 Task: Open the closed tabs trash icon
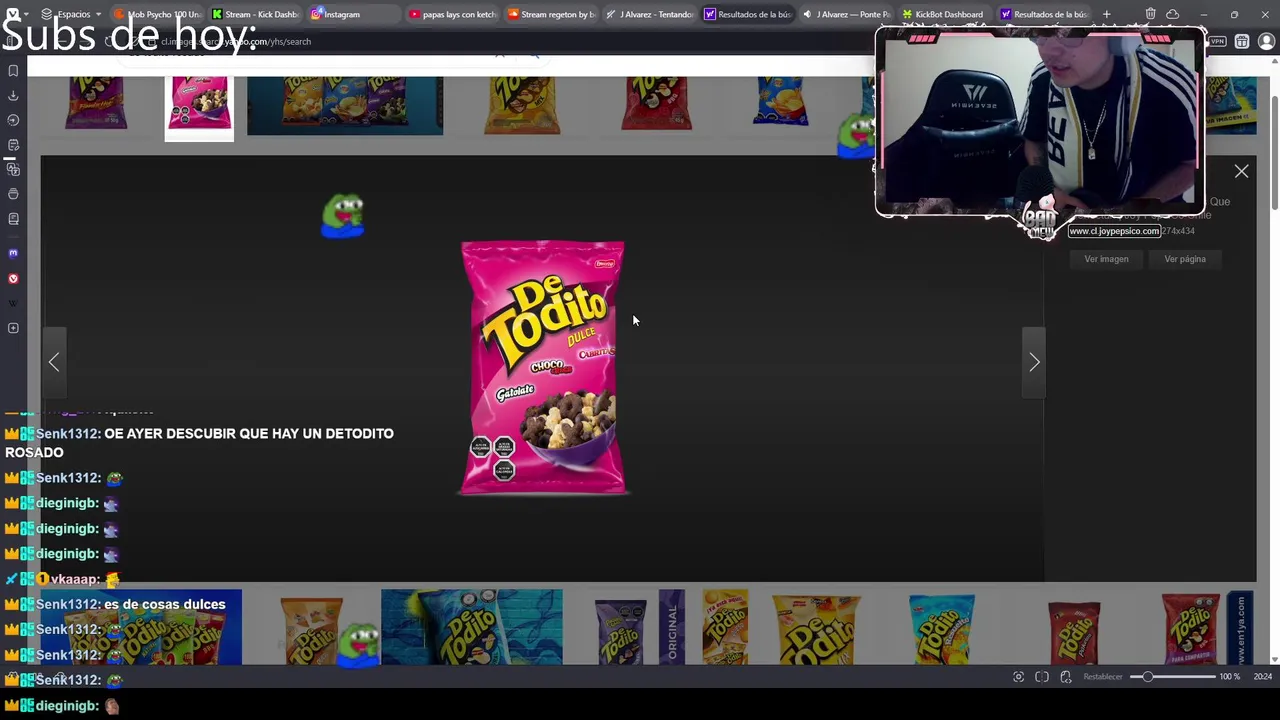1150,14
